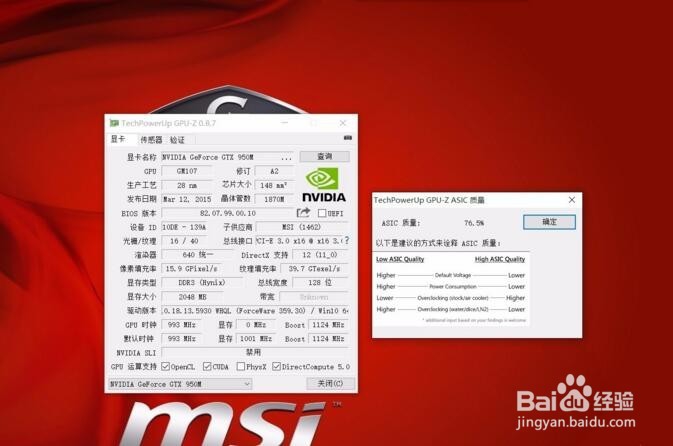Click the ASIC quality value 76.5%
Screen dimensions: 673x446
point(474,223)
